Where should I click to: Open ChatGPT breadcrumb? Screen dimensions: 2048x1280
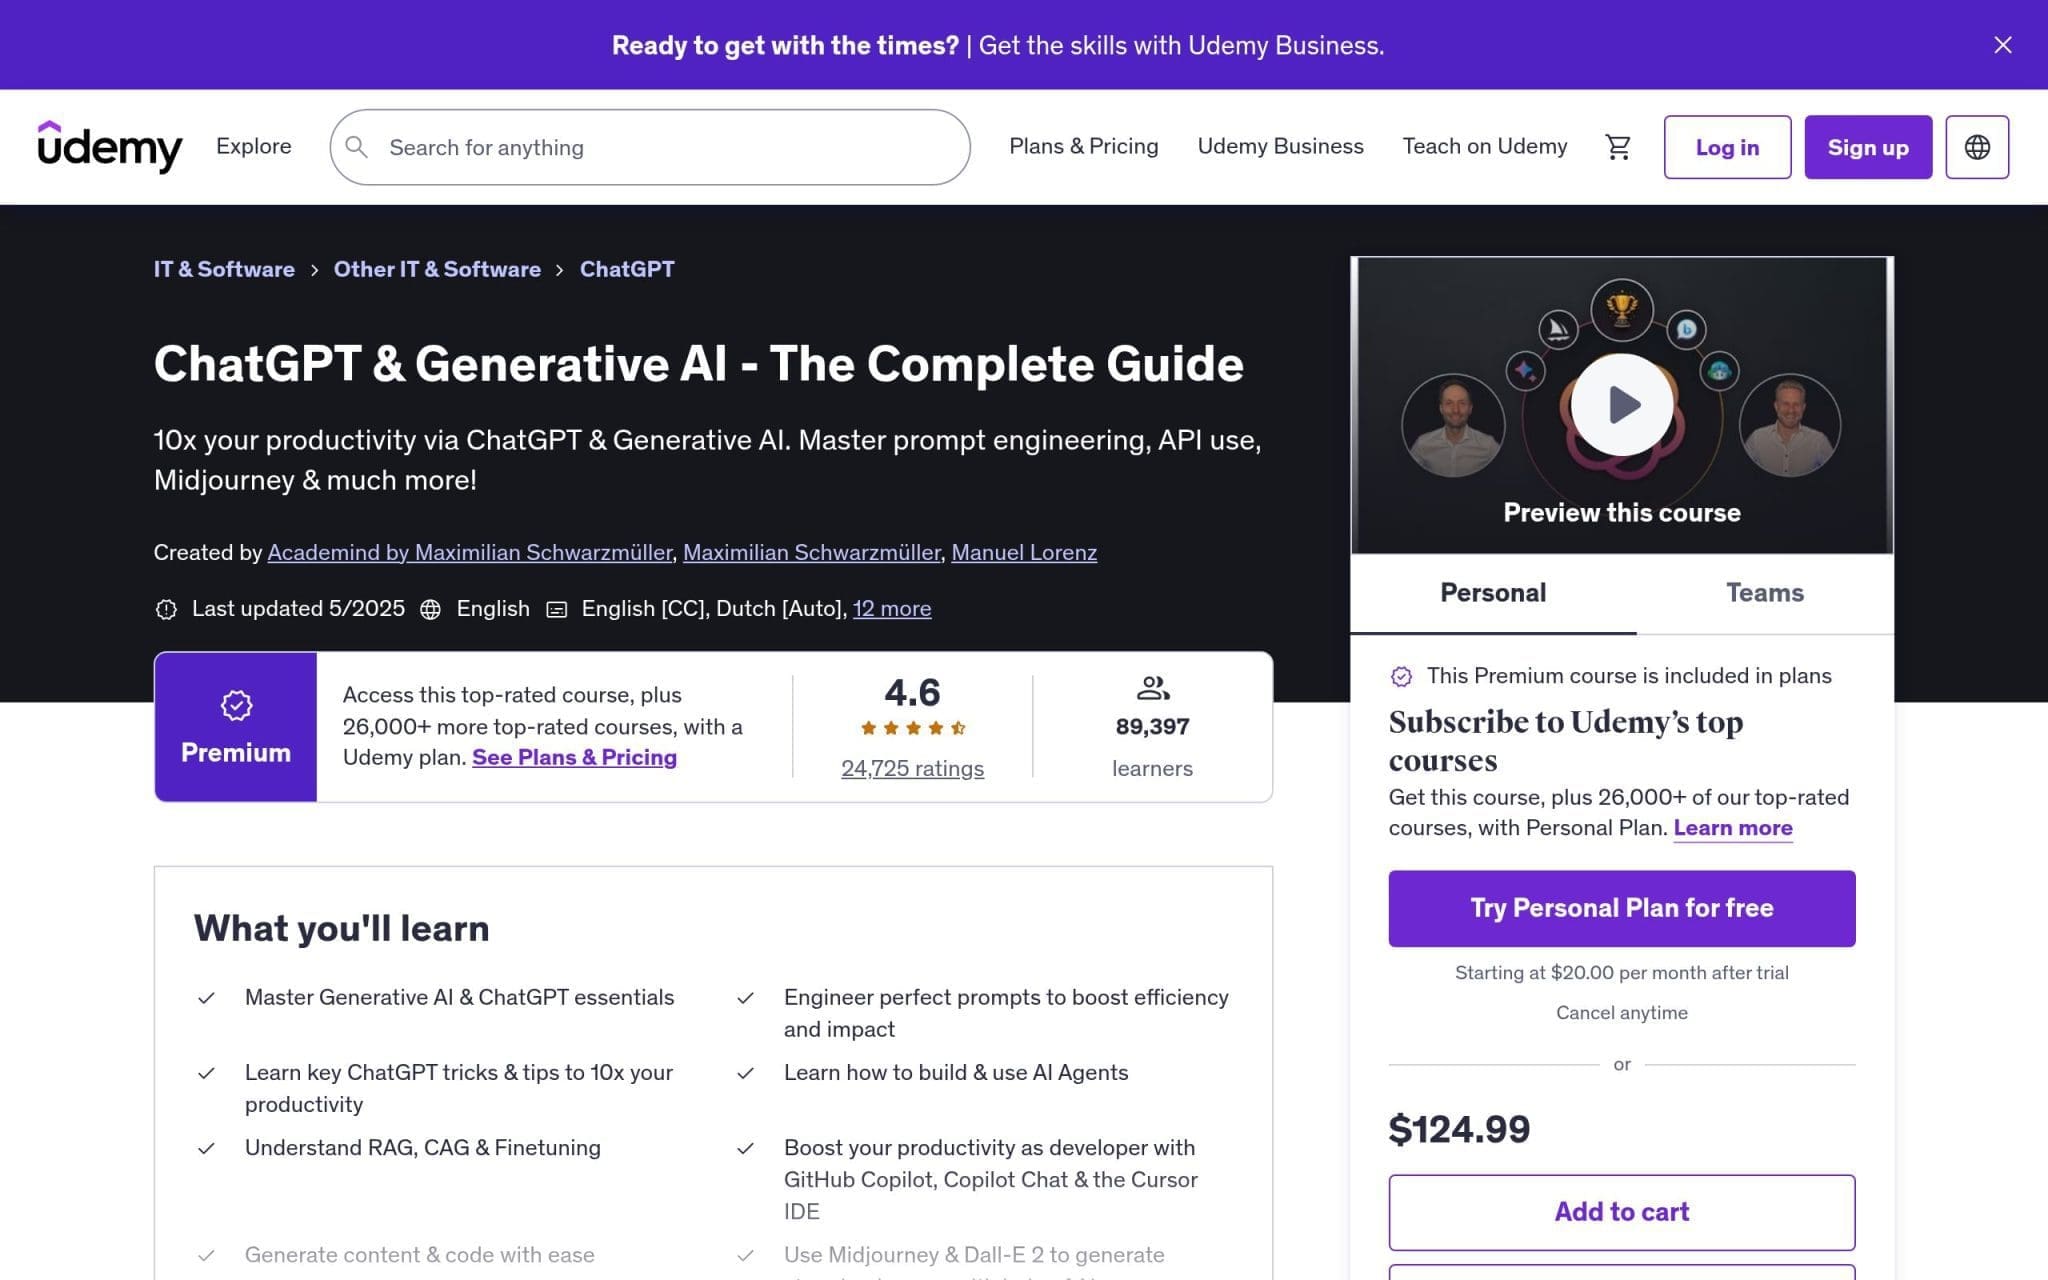click(627, 269)
